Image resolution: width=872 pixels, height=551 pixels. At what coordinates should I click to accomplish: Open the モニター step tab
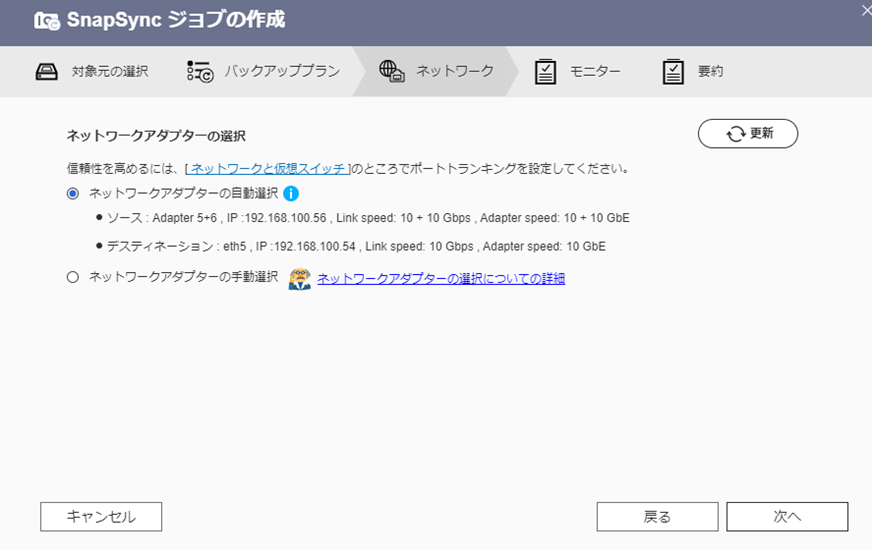[595, 72]
